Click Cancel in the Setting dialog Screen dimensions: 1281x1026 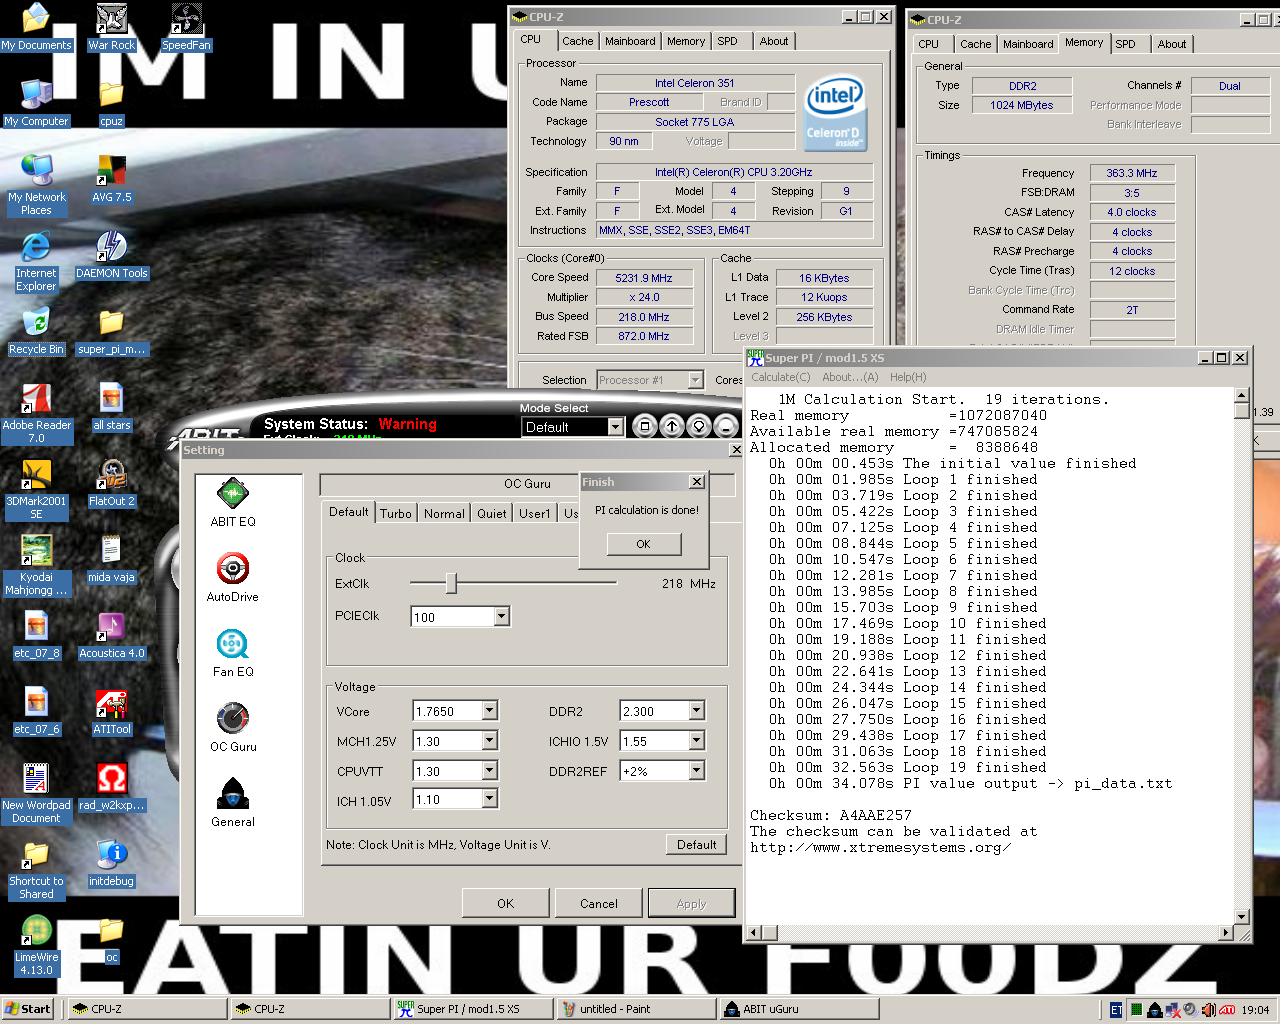click(599, 903)
